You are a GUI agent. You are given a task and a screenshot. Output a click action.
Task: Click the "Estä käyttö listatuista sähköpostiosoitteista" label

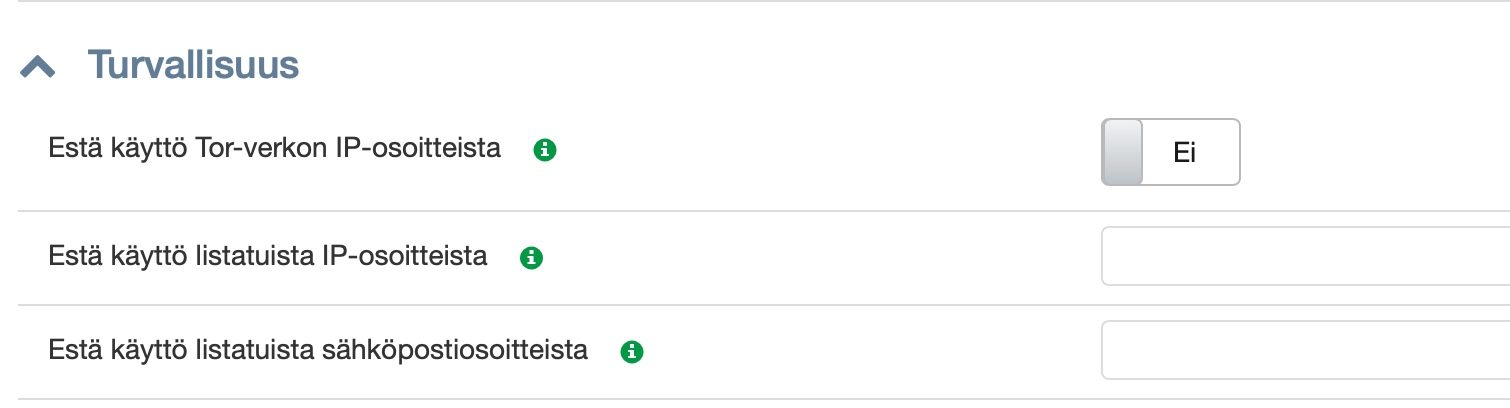318,351
